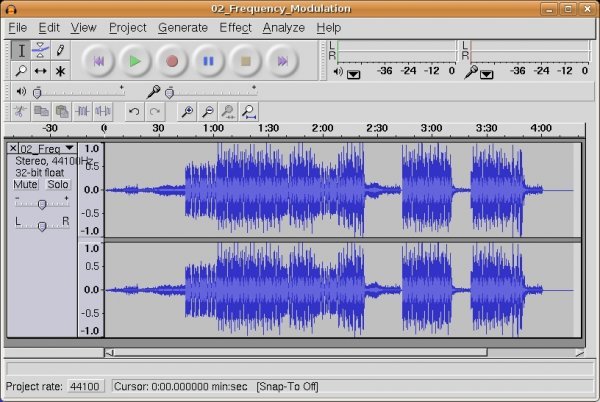Toggle the blue Pause button
The height and width of the screenshot is (402, 600).
click(x=208, y=61)
